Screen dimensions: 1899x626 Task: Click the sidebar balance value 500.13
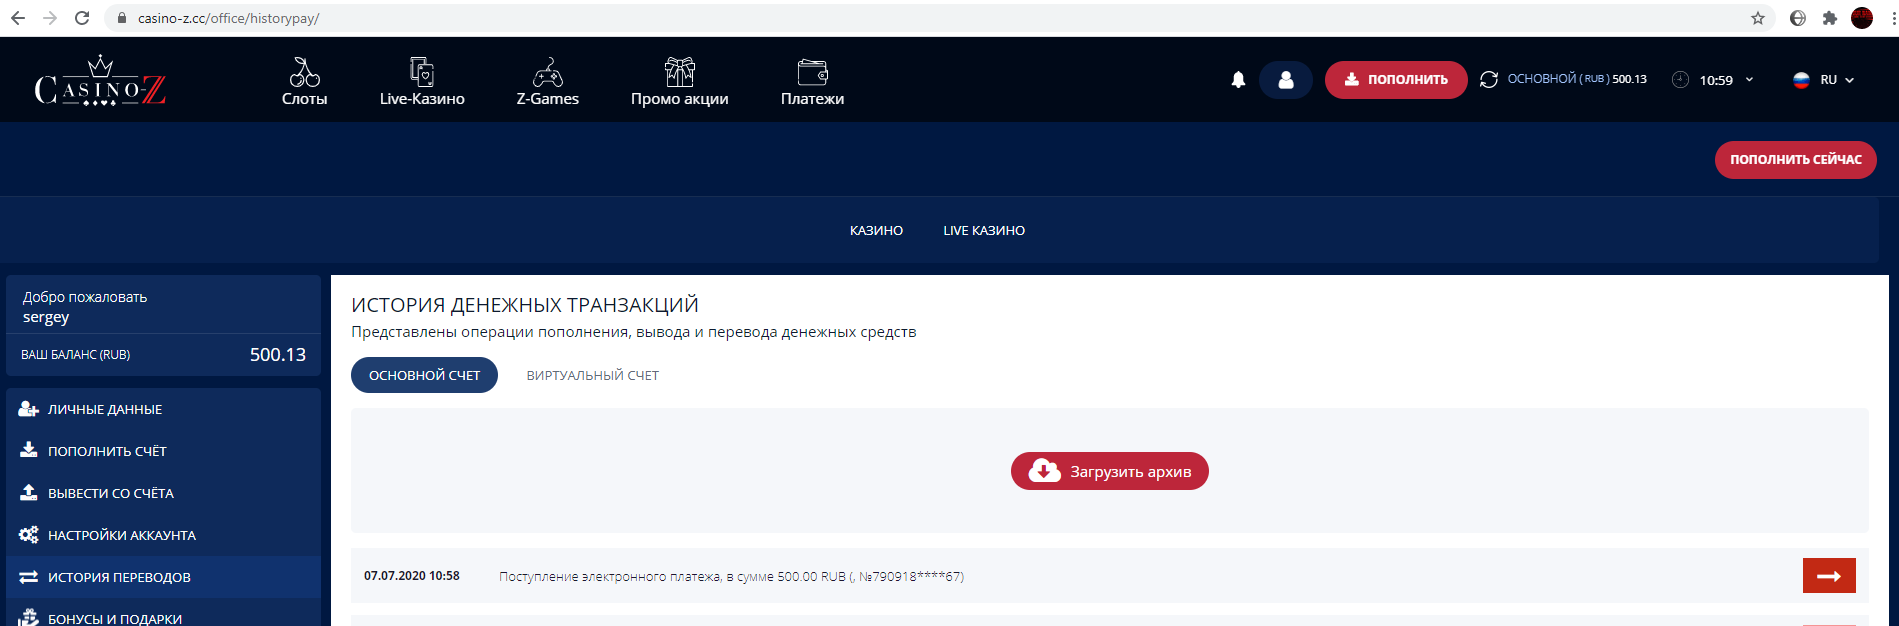pyautogui.click(x=278, y=355)
